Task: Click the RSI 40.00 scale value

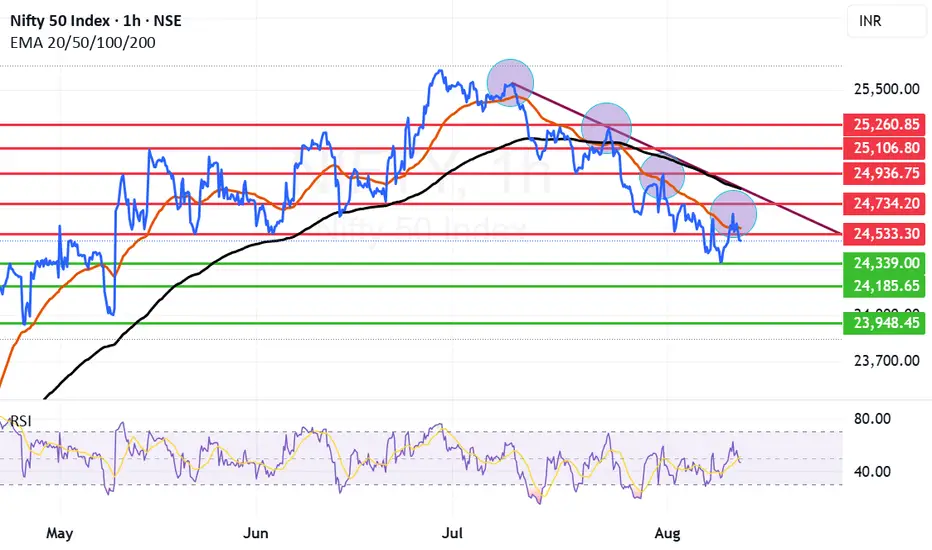Action: tap(872, 472)
